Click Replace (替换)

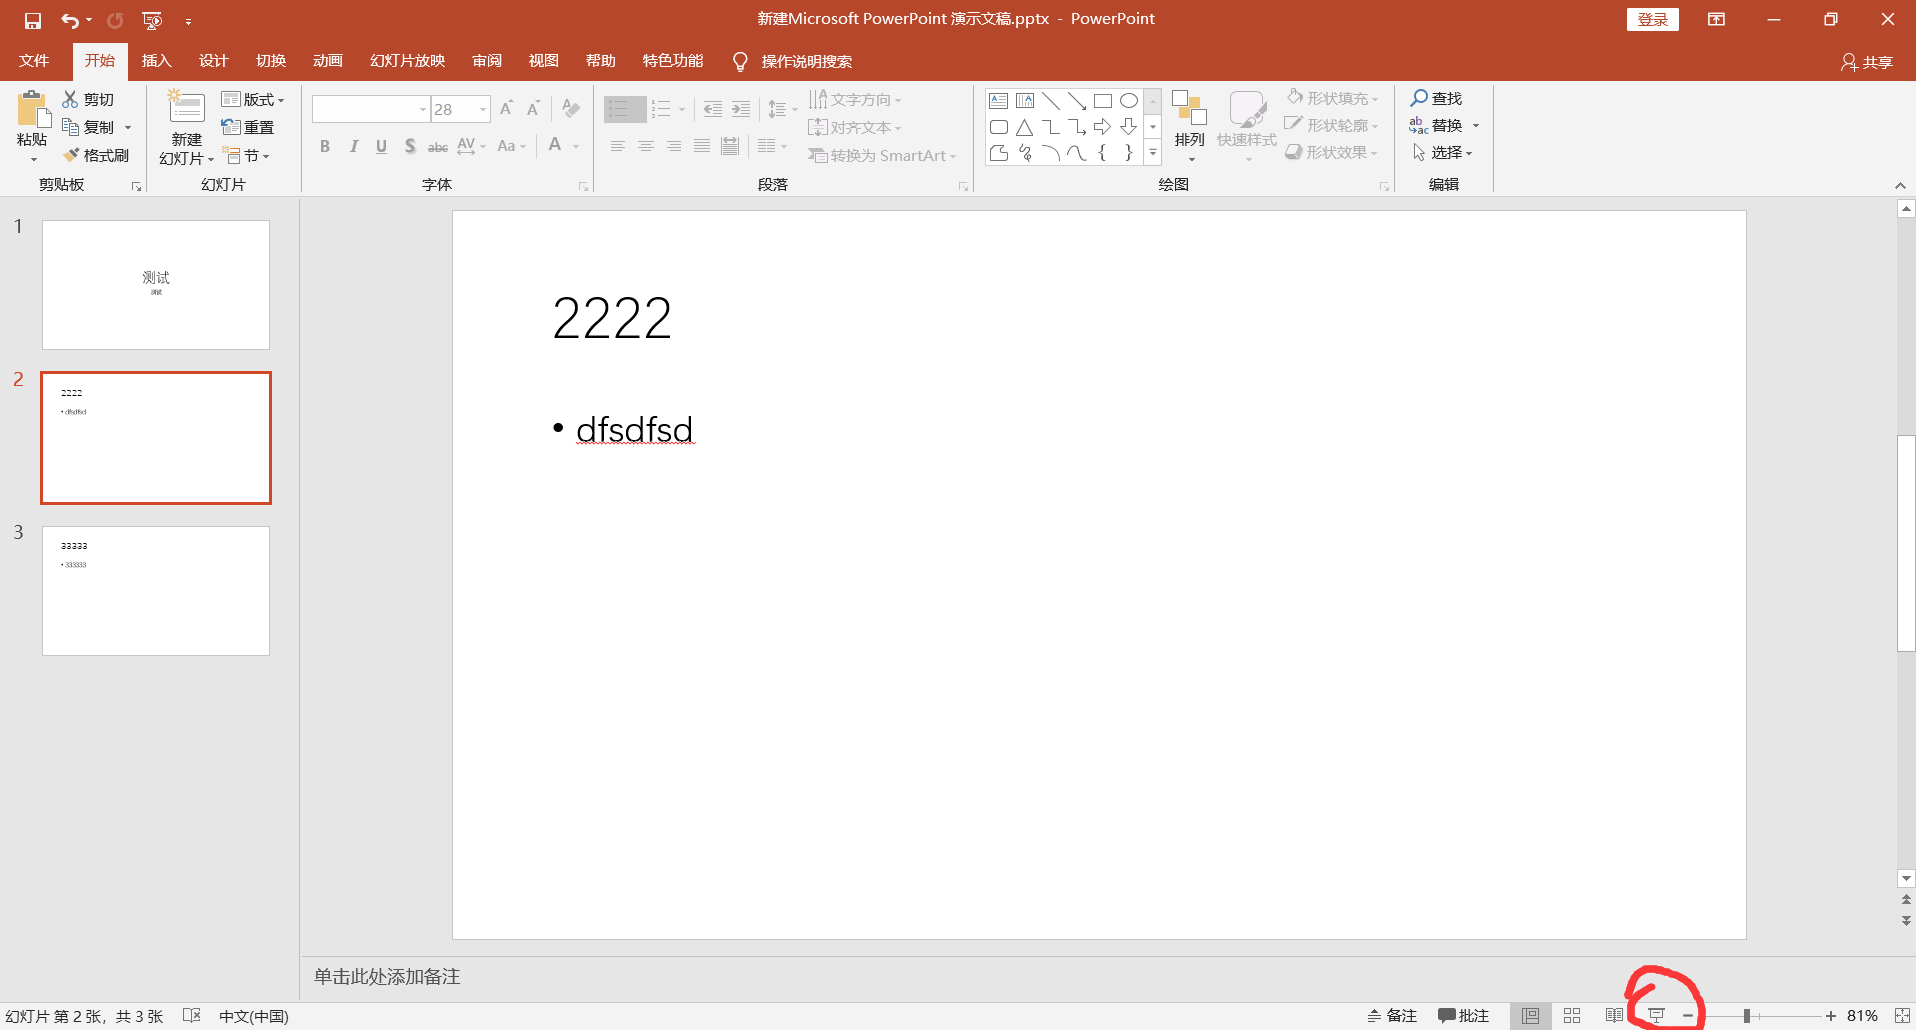click(1437, 125)
